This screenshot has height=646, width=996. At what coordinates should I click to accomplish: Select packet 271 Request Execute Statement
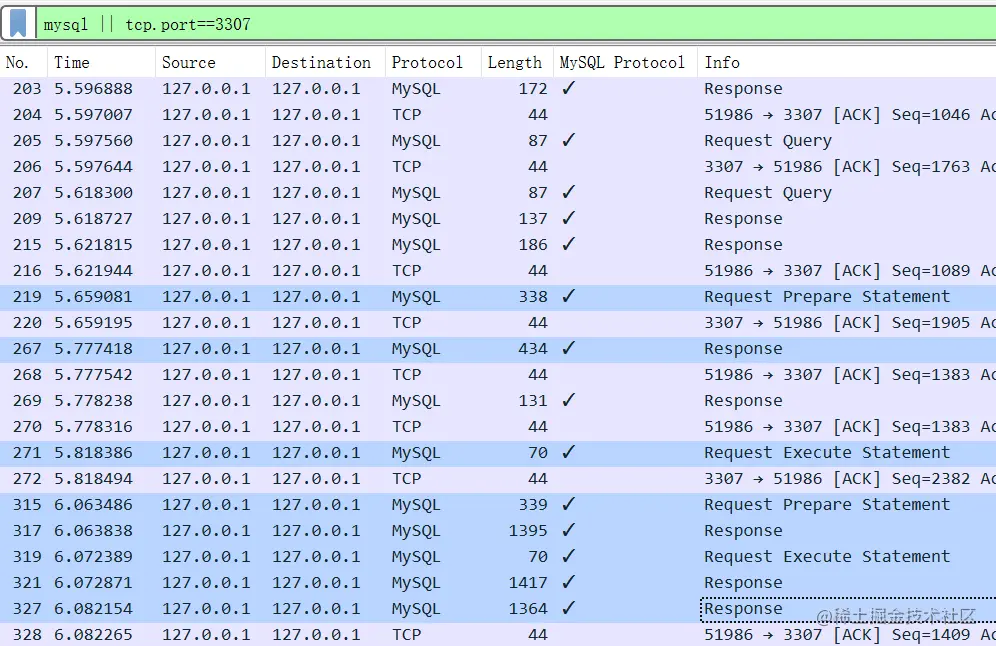[x=498, y=453]
